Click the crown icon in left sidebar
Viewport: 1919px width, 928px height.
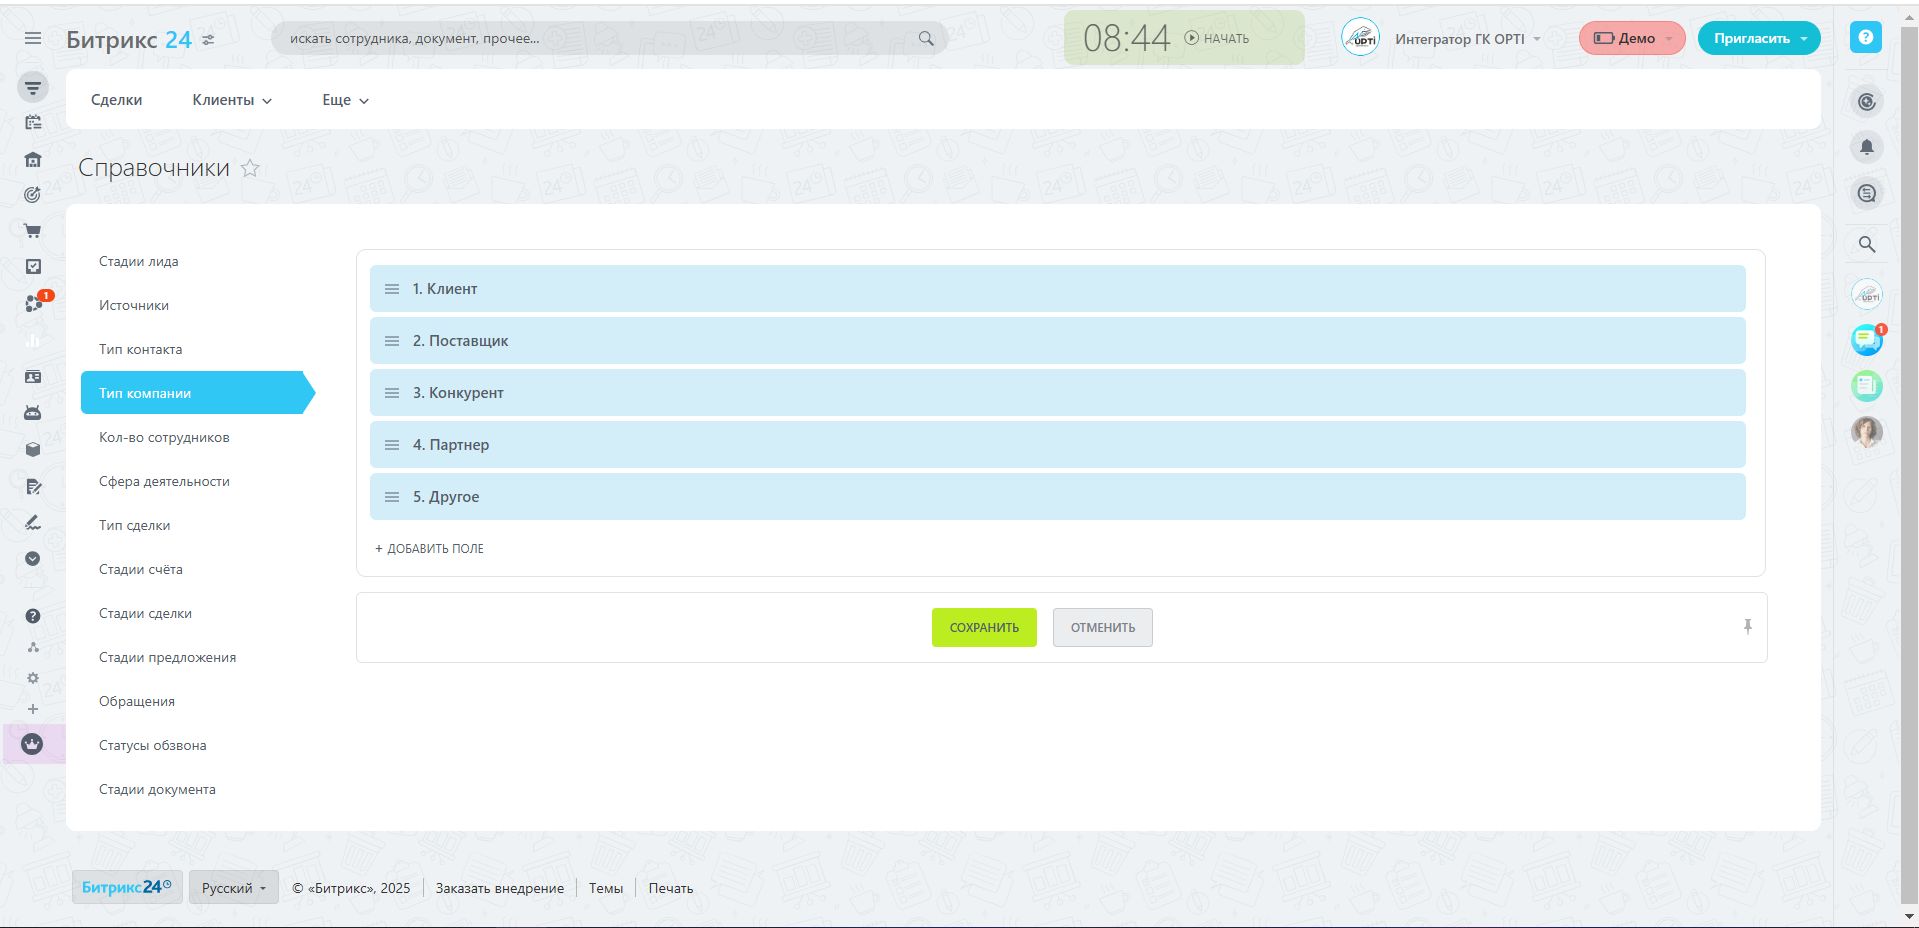(33, 744)
